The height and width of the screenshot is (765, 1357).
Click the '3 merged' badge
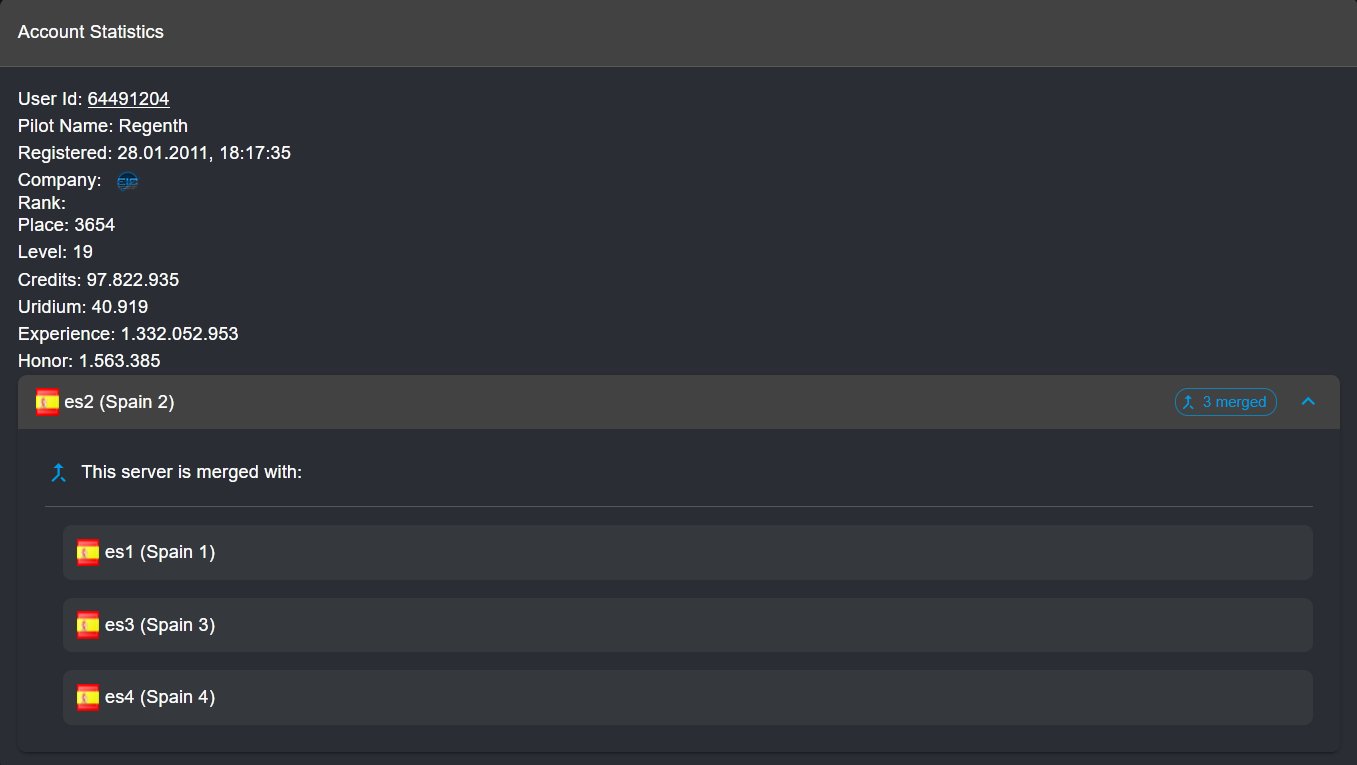(1226, 402)
